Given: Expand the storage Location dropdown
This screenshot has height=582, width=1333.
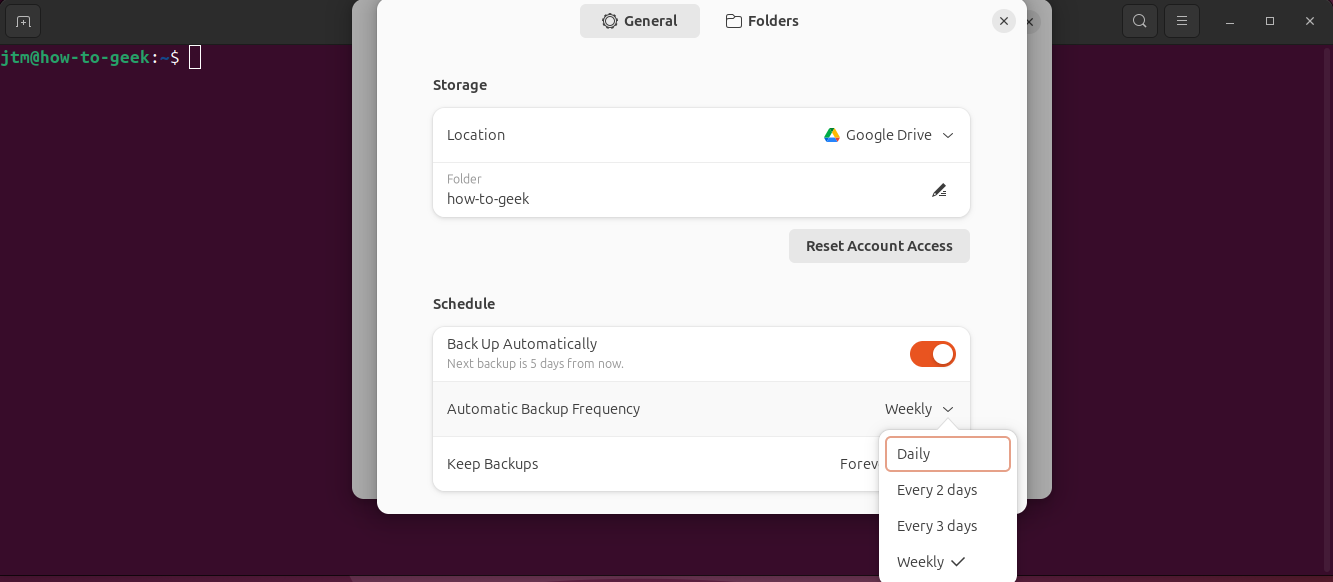Looking at the screenshot, I should point(888,135).
